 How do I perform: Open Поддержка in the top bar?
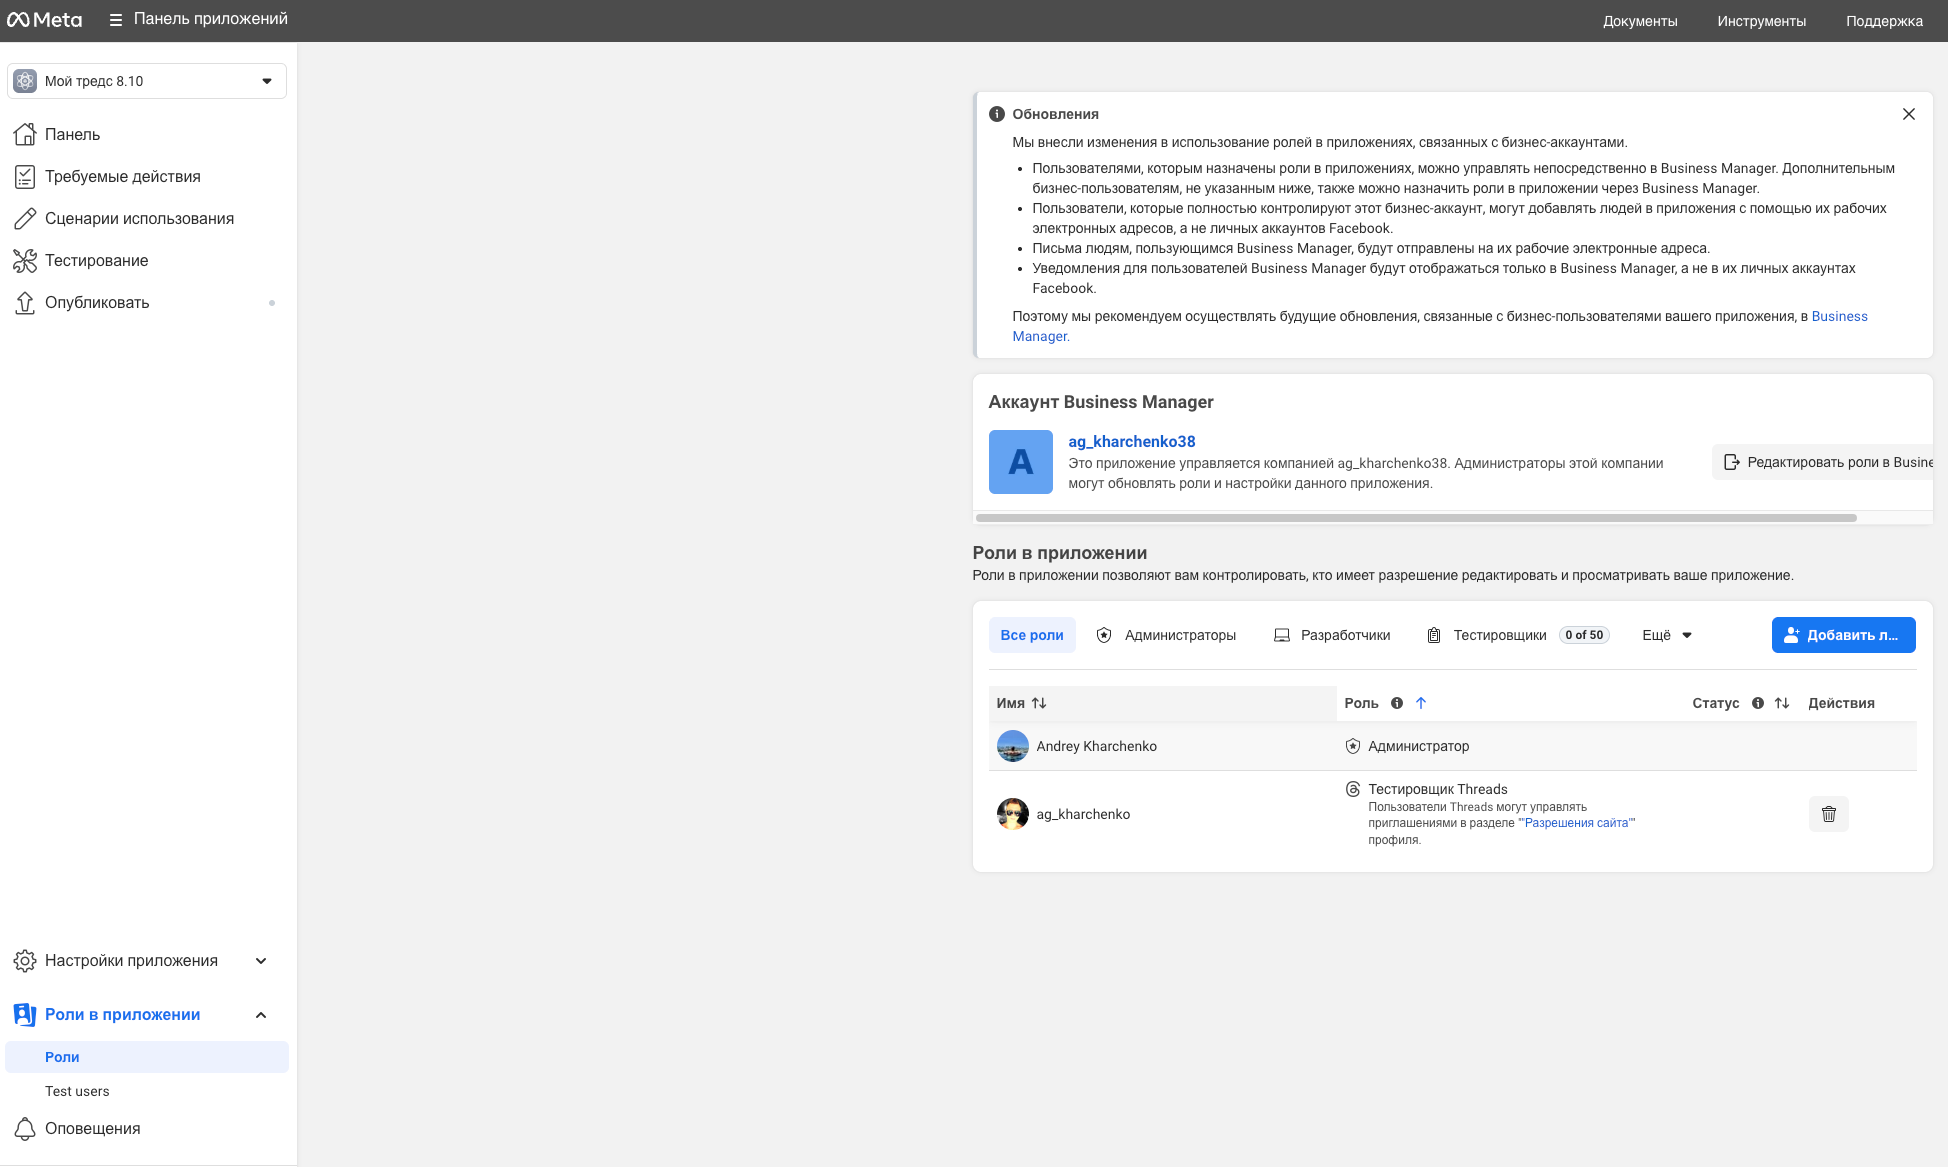coord(1884,21)
